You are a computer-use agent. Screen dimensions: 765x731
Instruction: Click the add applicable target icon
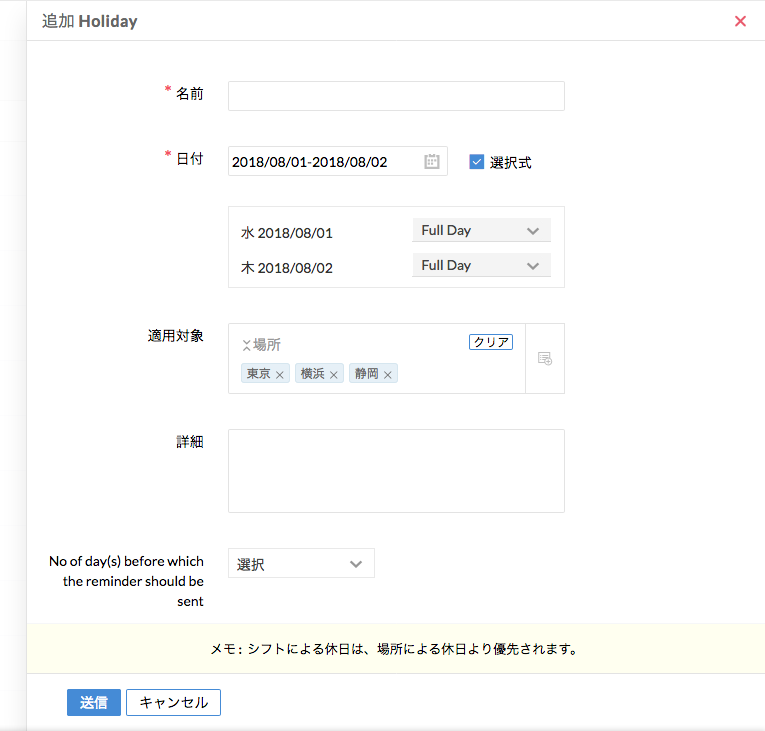click(545, 358)
